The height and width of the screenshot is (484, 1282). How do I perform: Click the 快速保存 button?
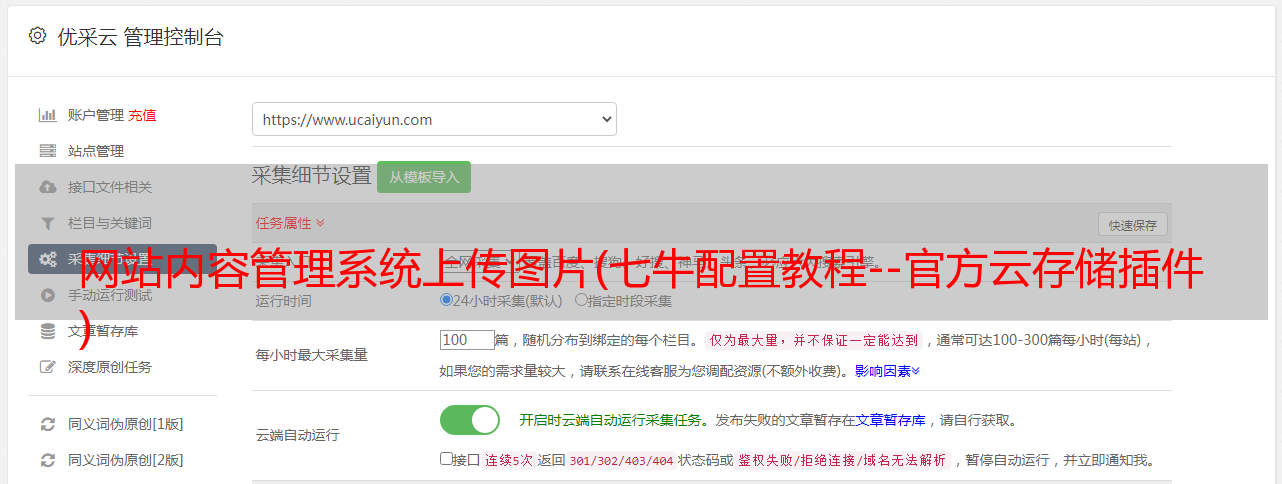click(1132, 225)
